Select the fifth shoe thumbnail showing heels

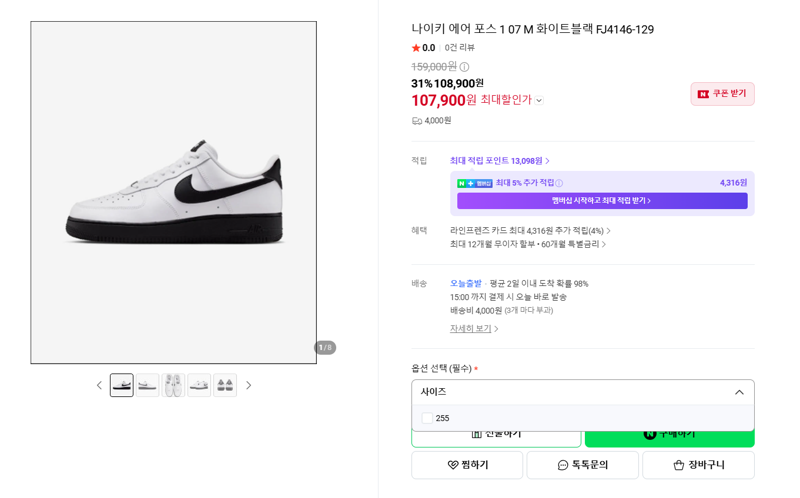[225, 385]
